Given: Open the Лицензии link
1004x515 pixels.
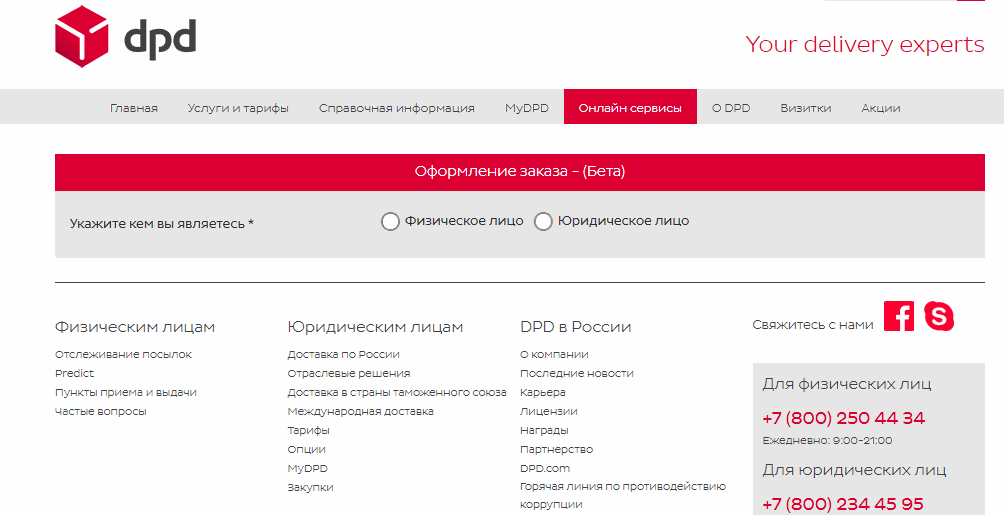Looking at the screenshot, I should point(549,411).
